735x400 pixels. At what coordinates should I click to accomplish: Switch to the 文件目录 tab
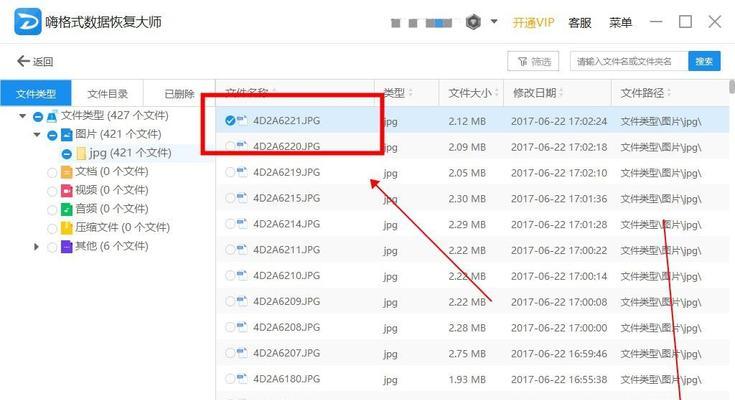tap(107, 93)
